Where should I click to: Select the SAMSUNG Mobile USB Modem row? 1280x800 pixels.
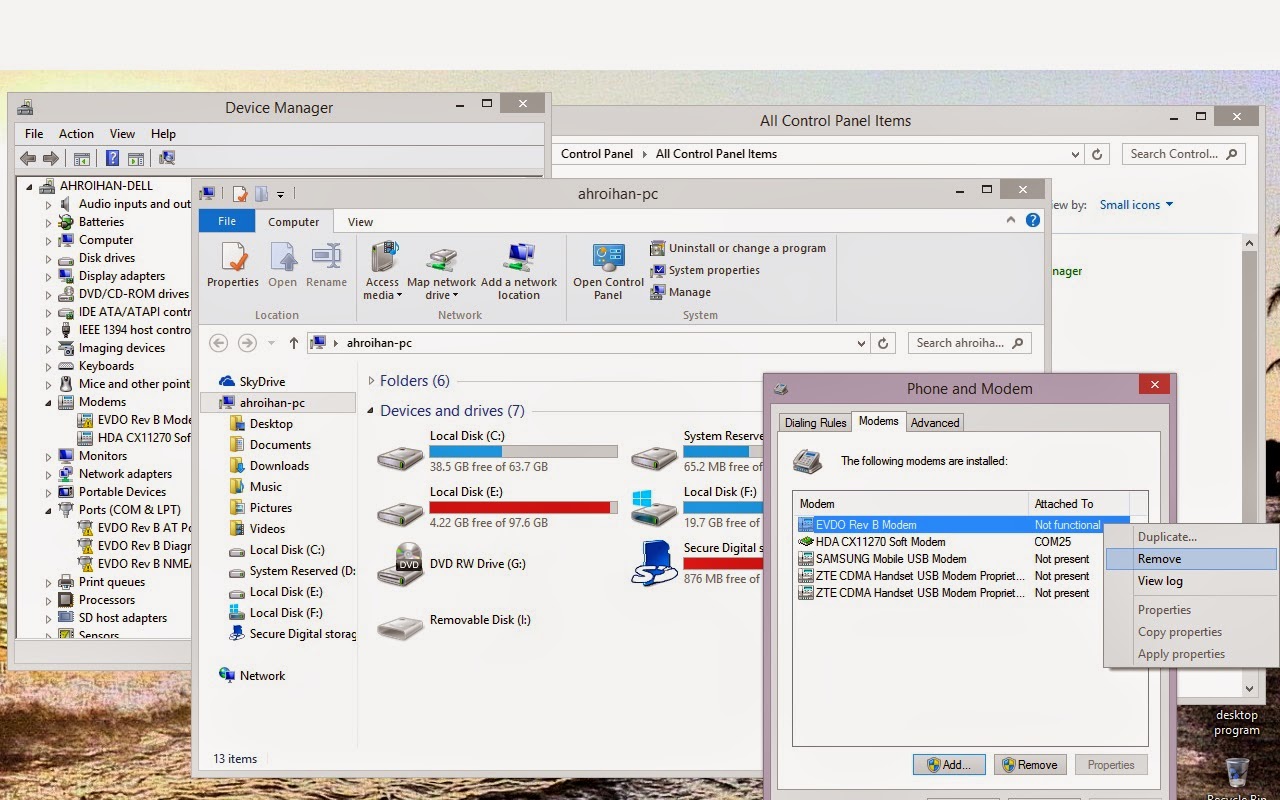(963, 559)
